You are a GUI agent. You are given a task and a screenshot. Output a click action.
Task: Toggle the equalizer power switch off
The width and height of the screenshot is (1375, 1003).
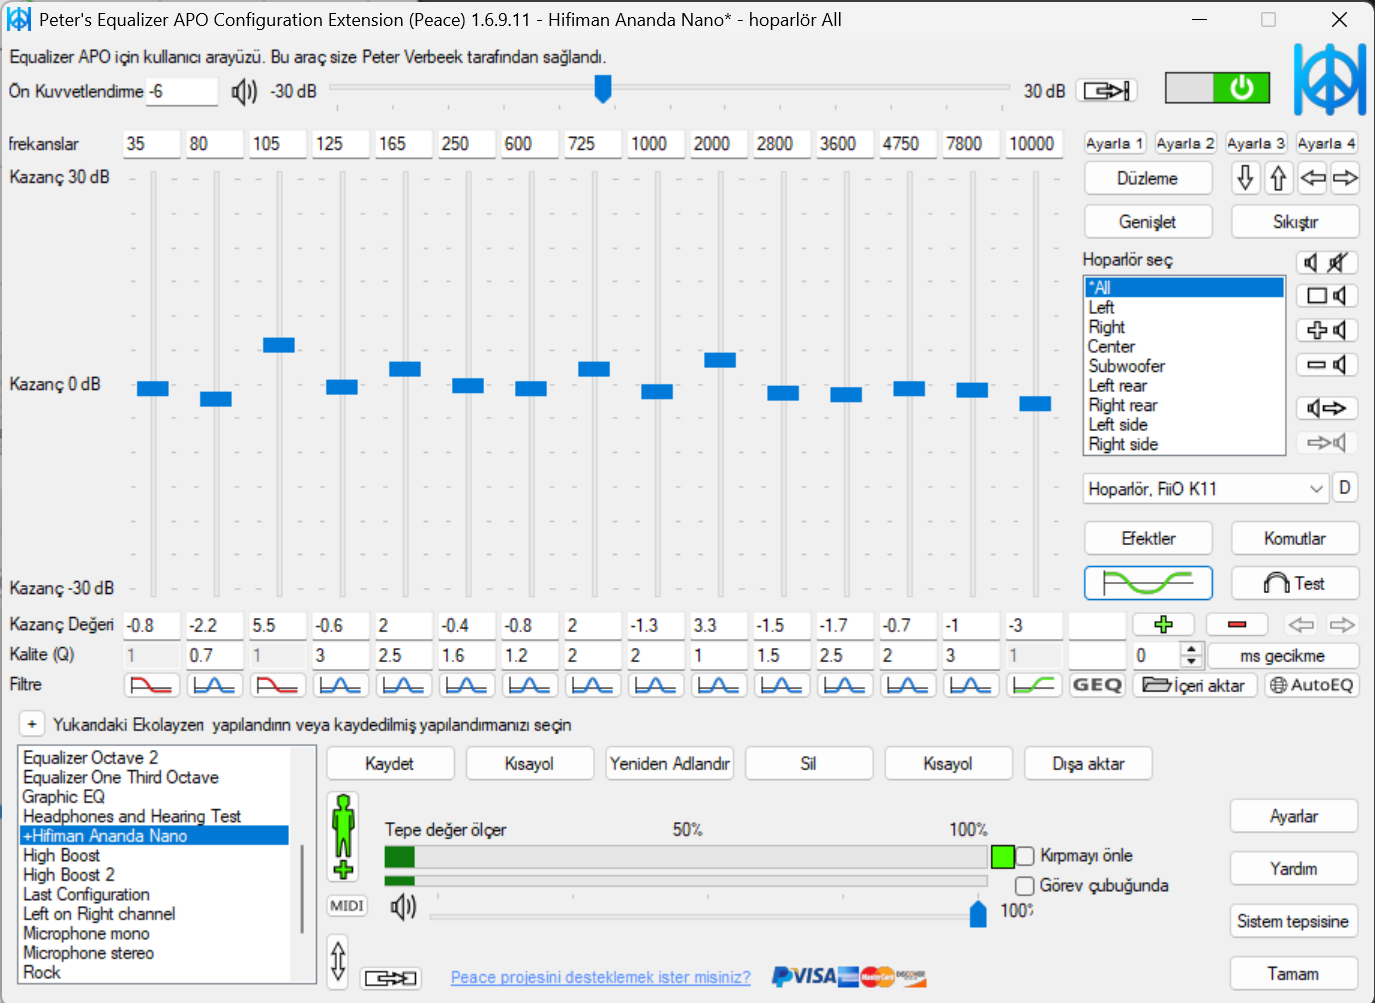point(1217,88)
